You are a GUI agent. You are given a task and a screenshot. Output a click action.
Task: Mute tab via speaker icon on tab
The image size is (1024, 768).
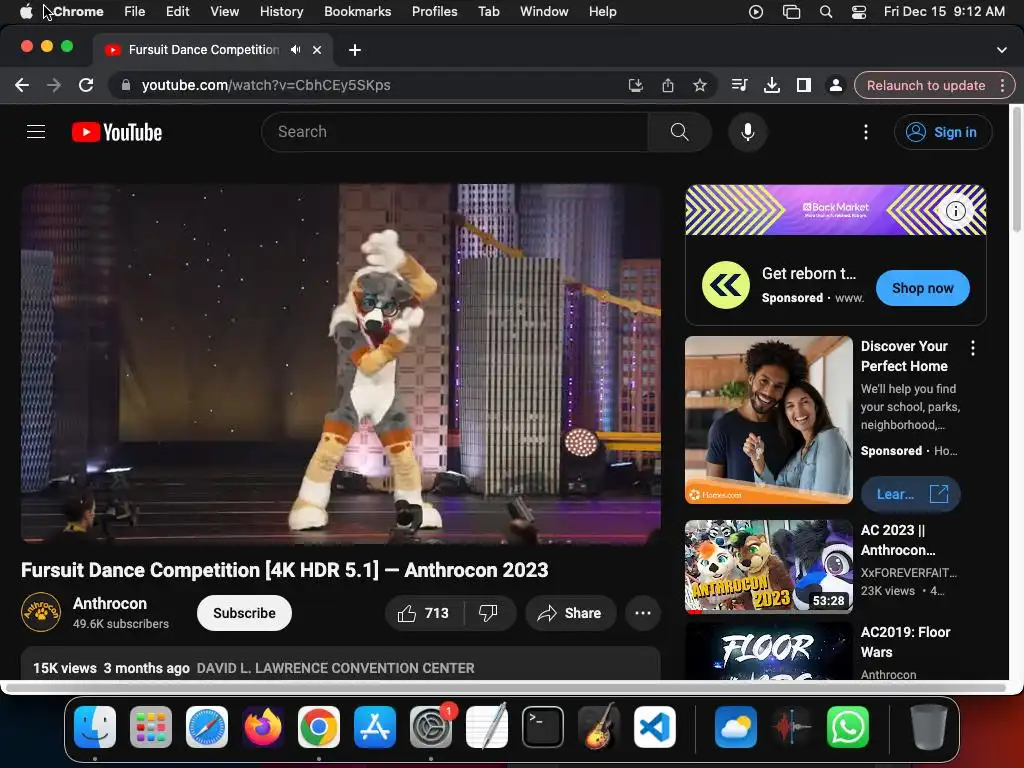pyautogui.click(x=296, y=50)
